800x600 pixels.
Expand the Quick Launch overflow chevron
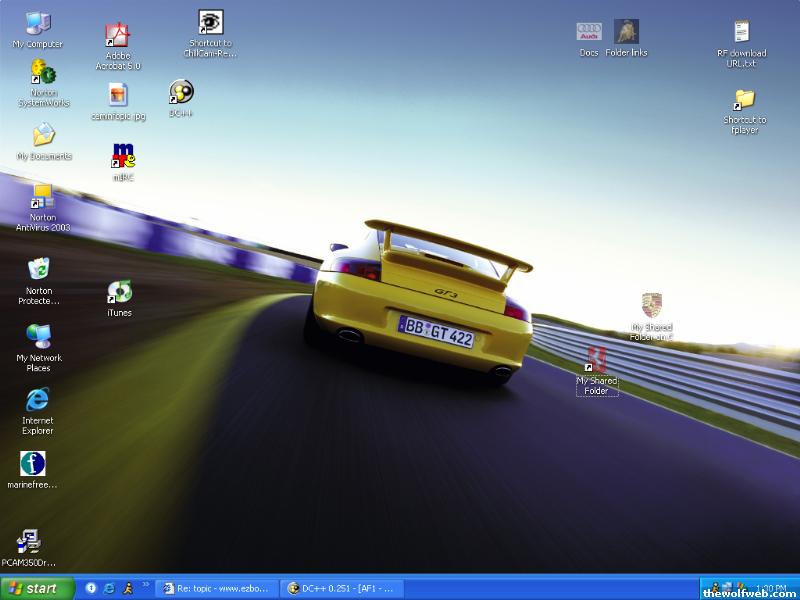pos(146,585)
